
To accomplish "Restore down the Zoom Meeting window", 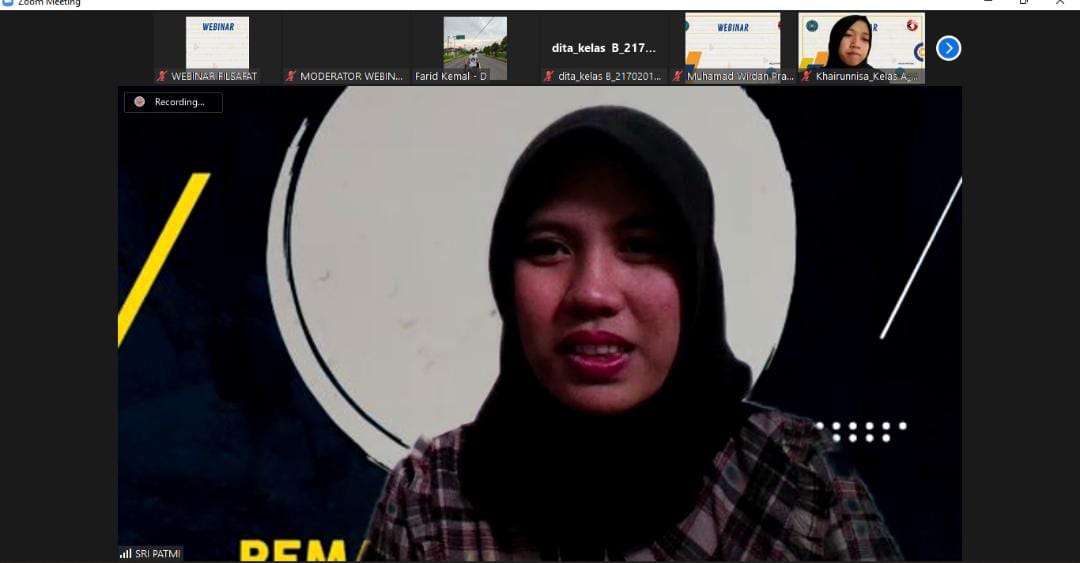I will pyautogui.click(x=1024, y=2).
